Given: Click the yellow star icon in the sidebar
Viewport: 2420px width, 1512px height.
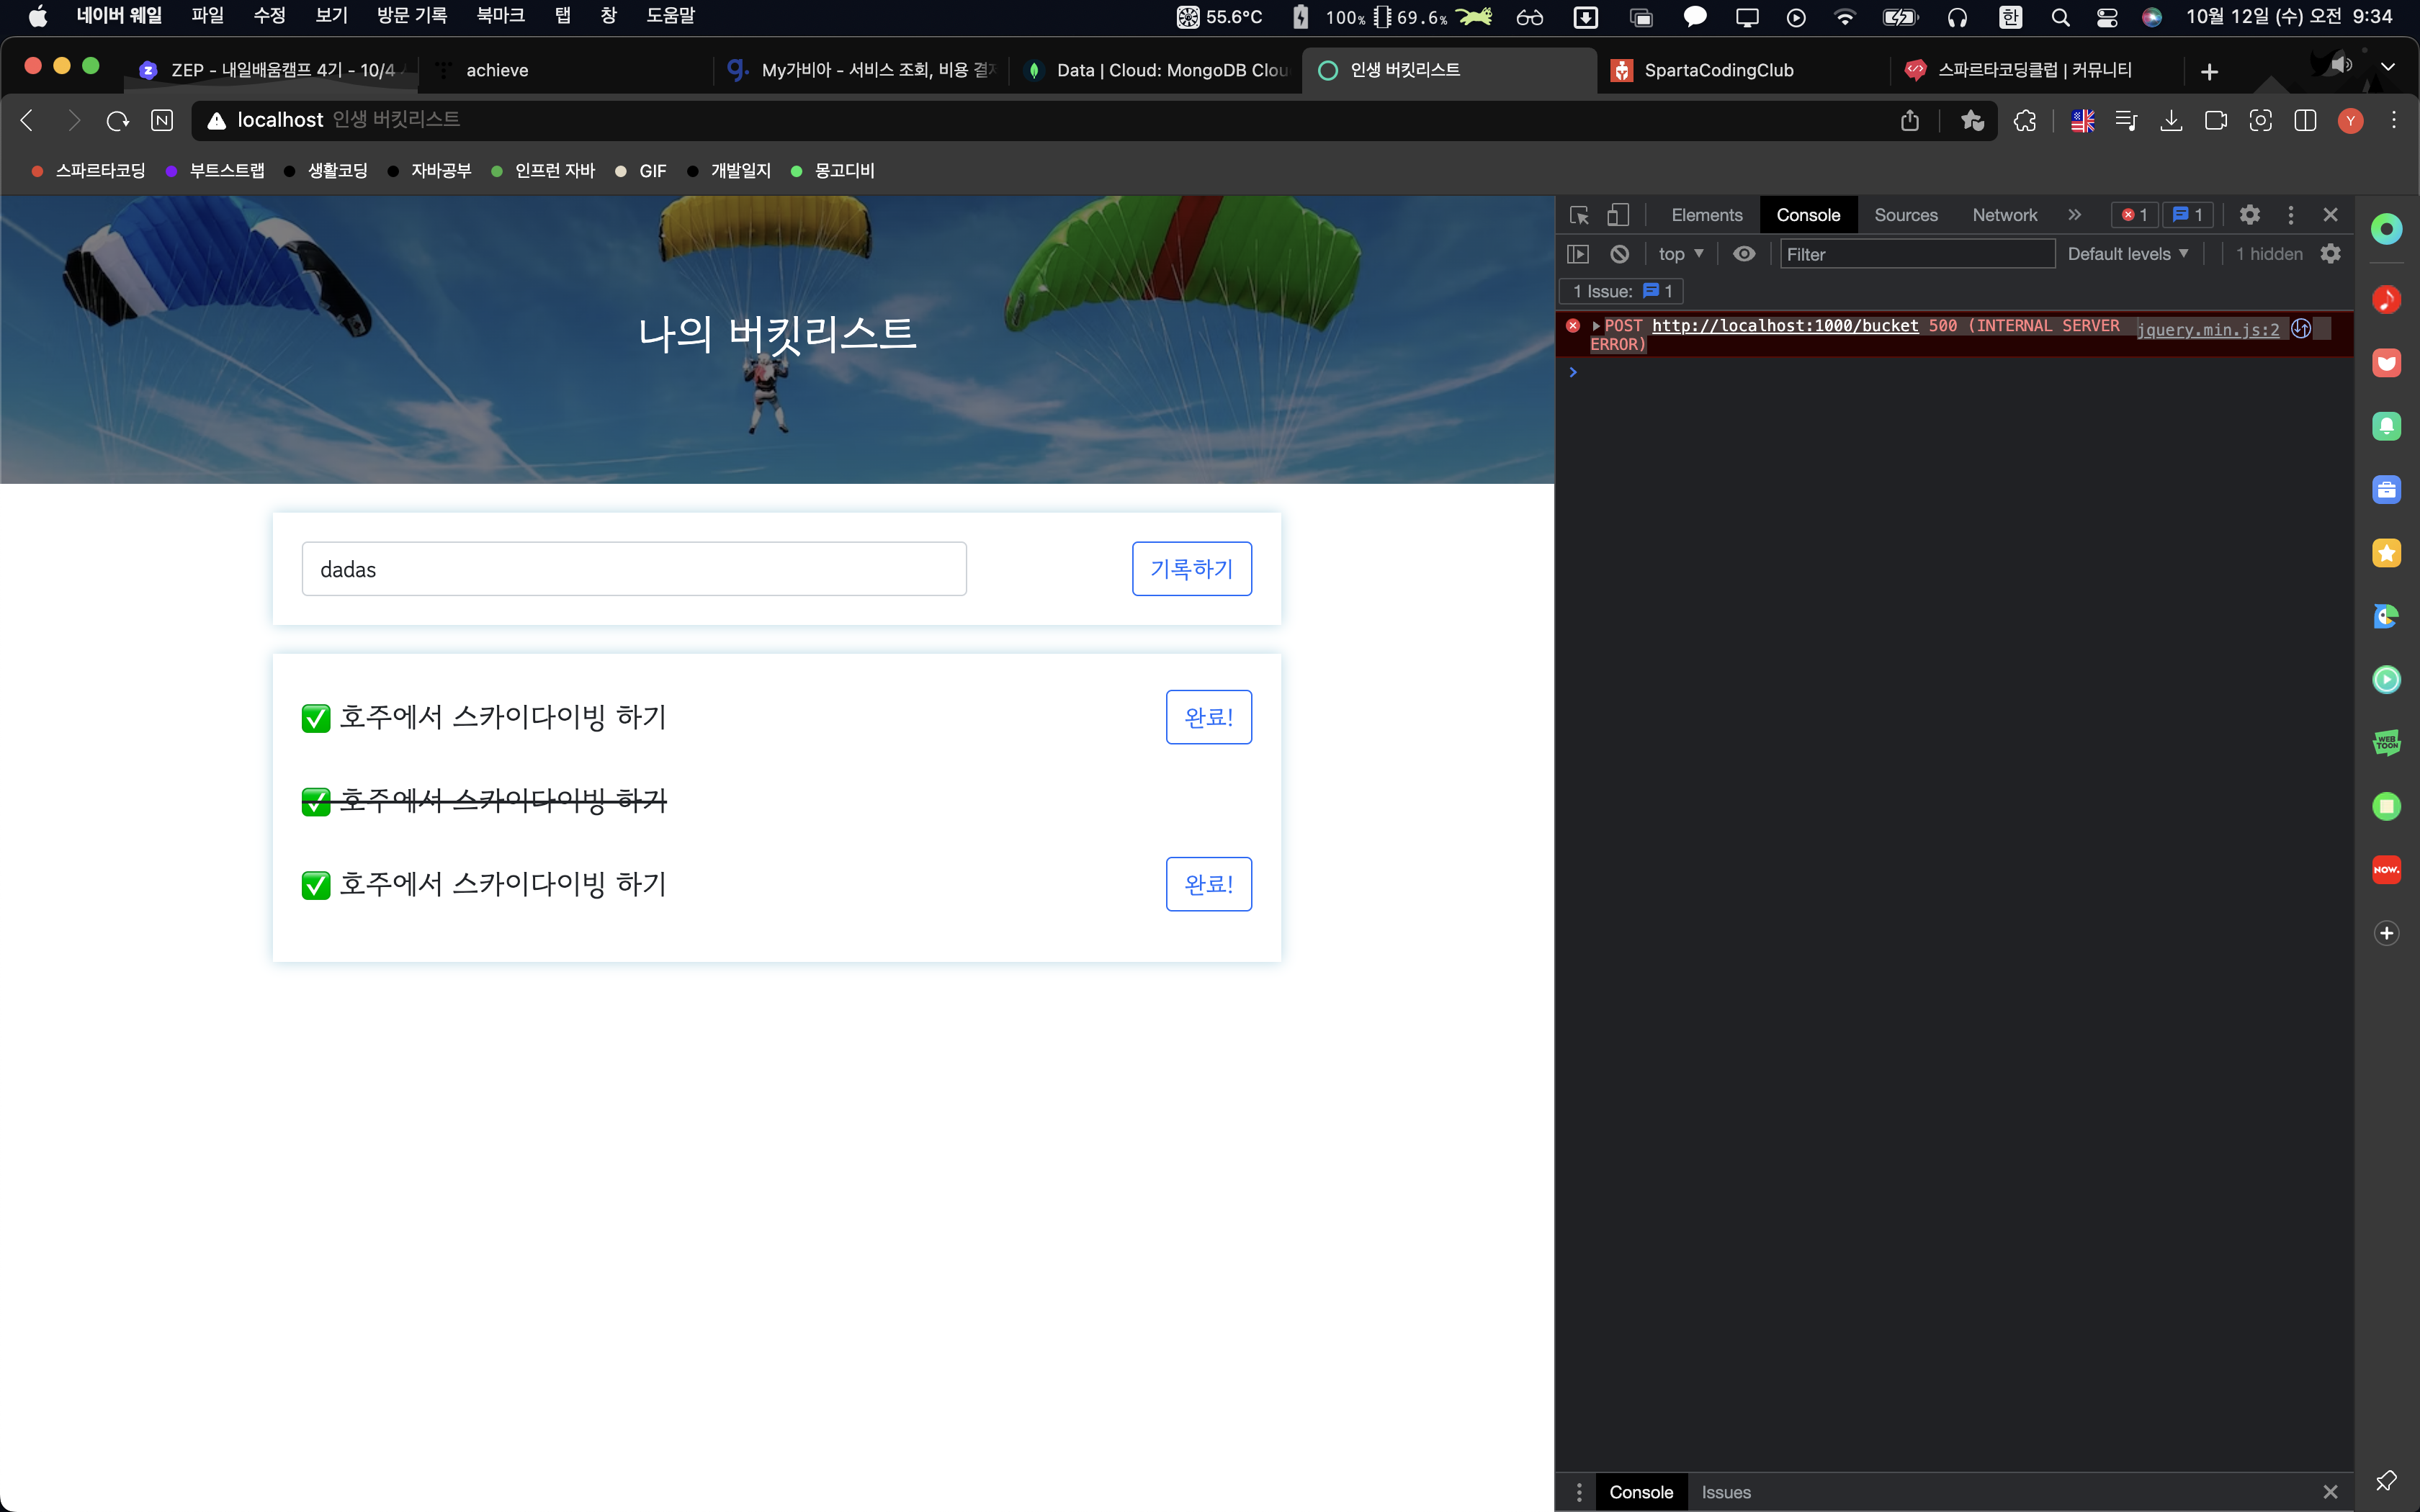Looking at the screenshot, I should coord(2386,552).
